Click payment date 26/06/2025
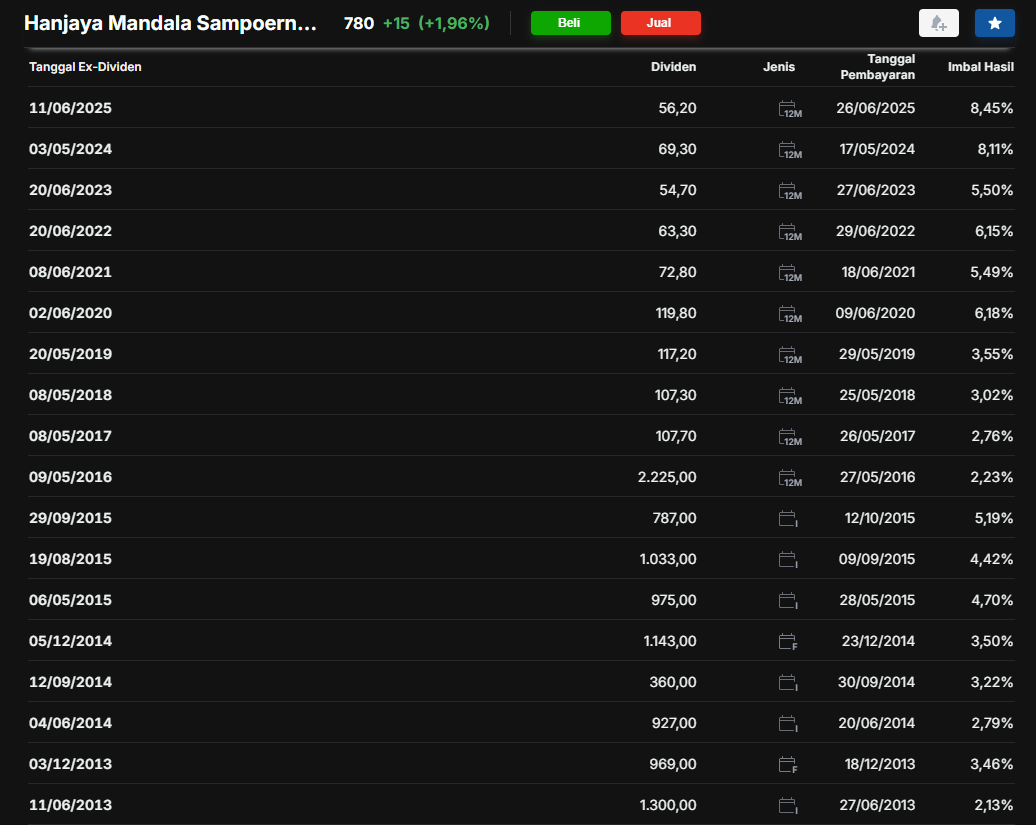Image resolution: width=1036 pixels, height=825 pixels. pyautogui.click(x=875, y=108)
